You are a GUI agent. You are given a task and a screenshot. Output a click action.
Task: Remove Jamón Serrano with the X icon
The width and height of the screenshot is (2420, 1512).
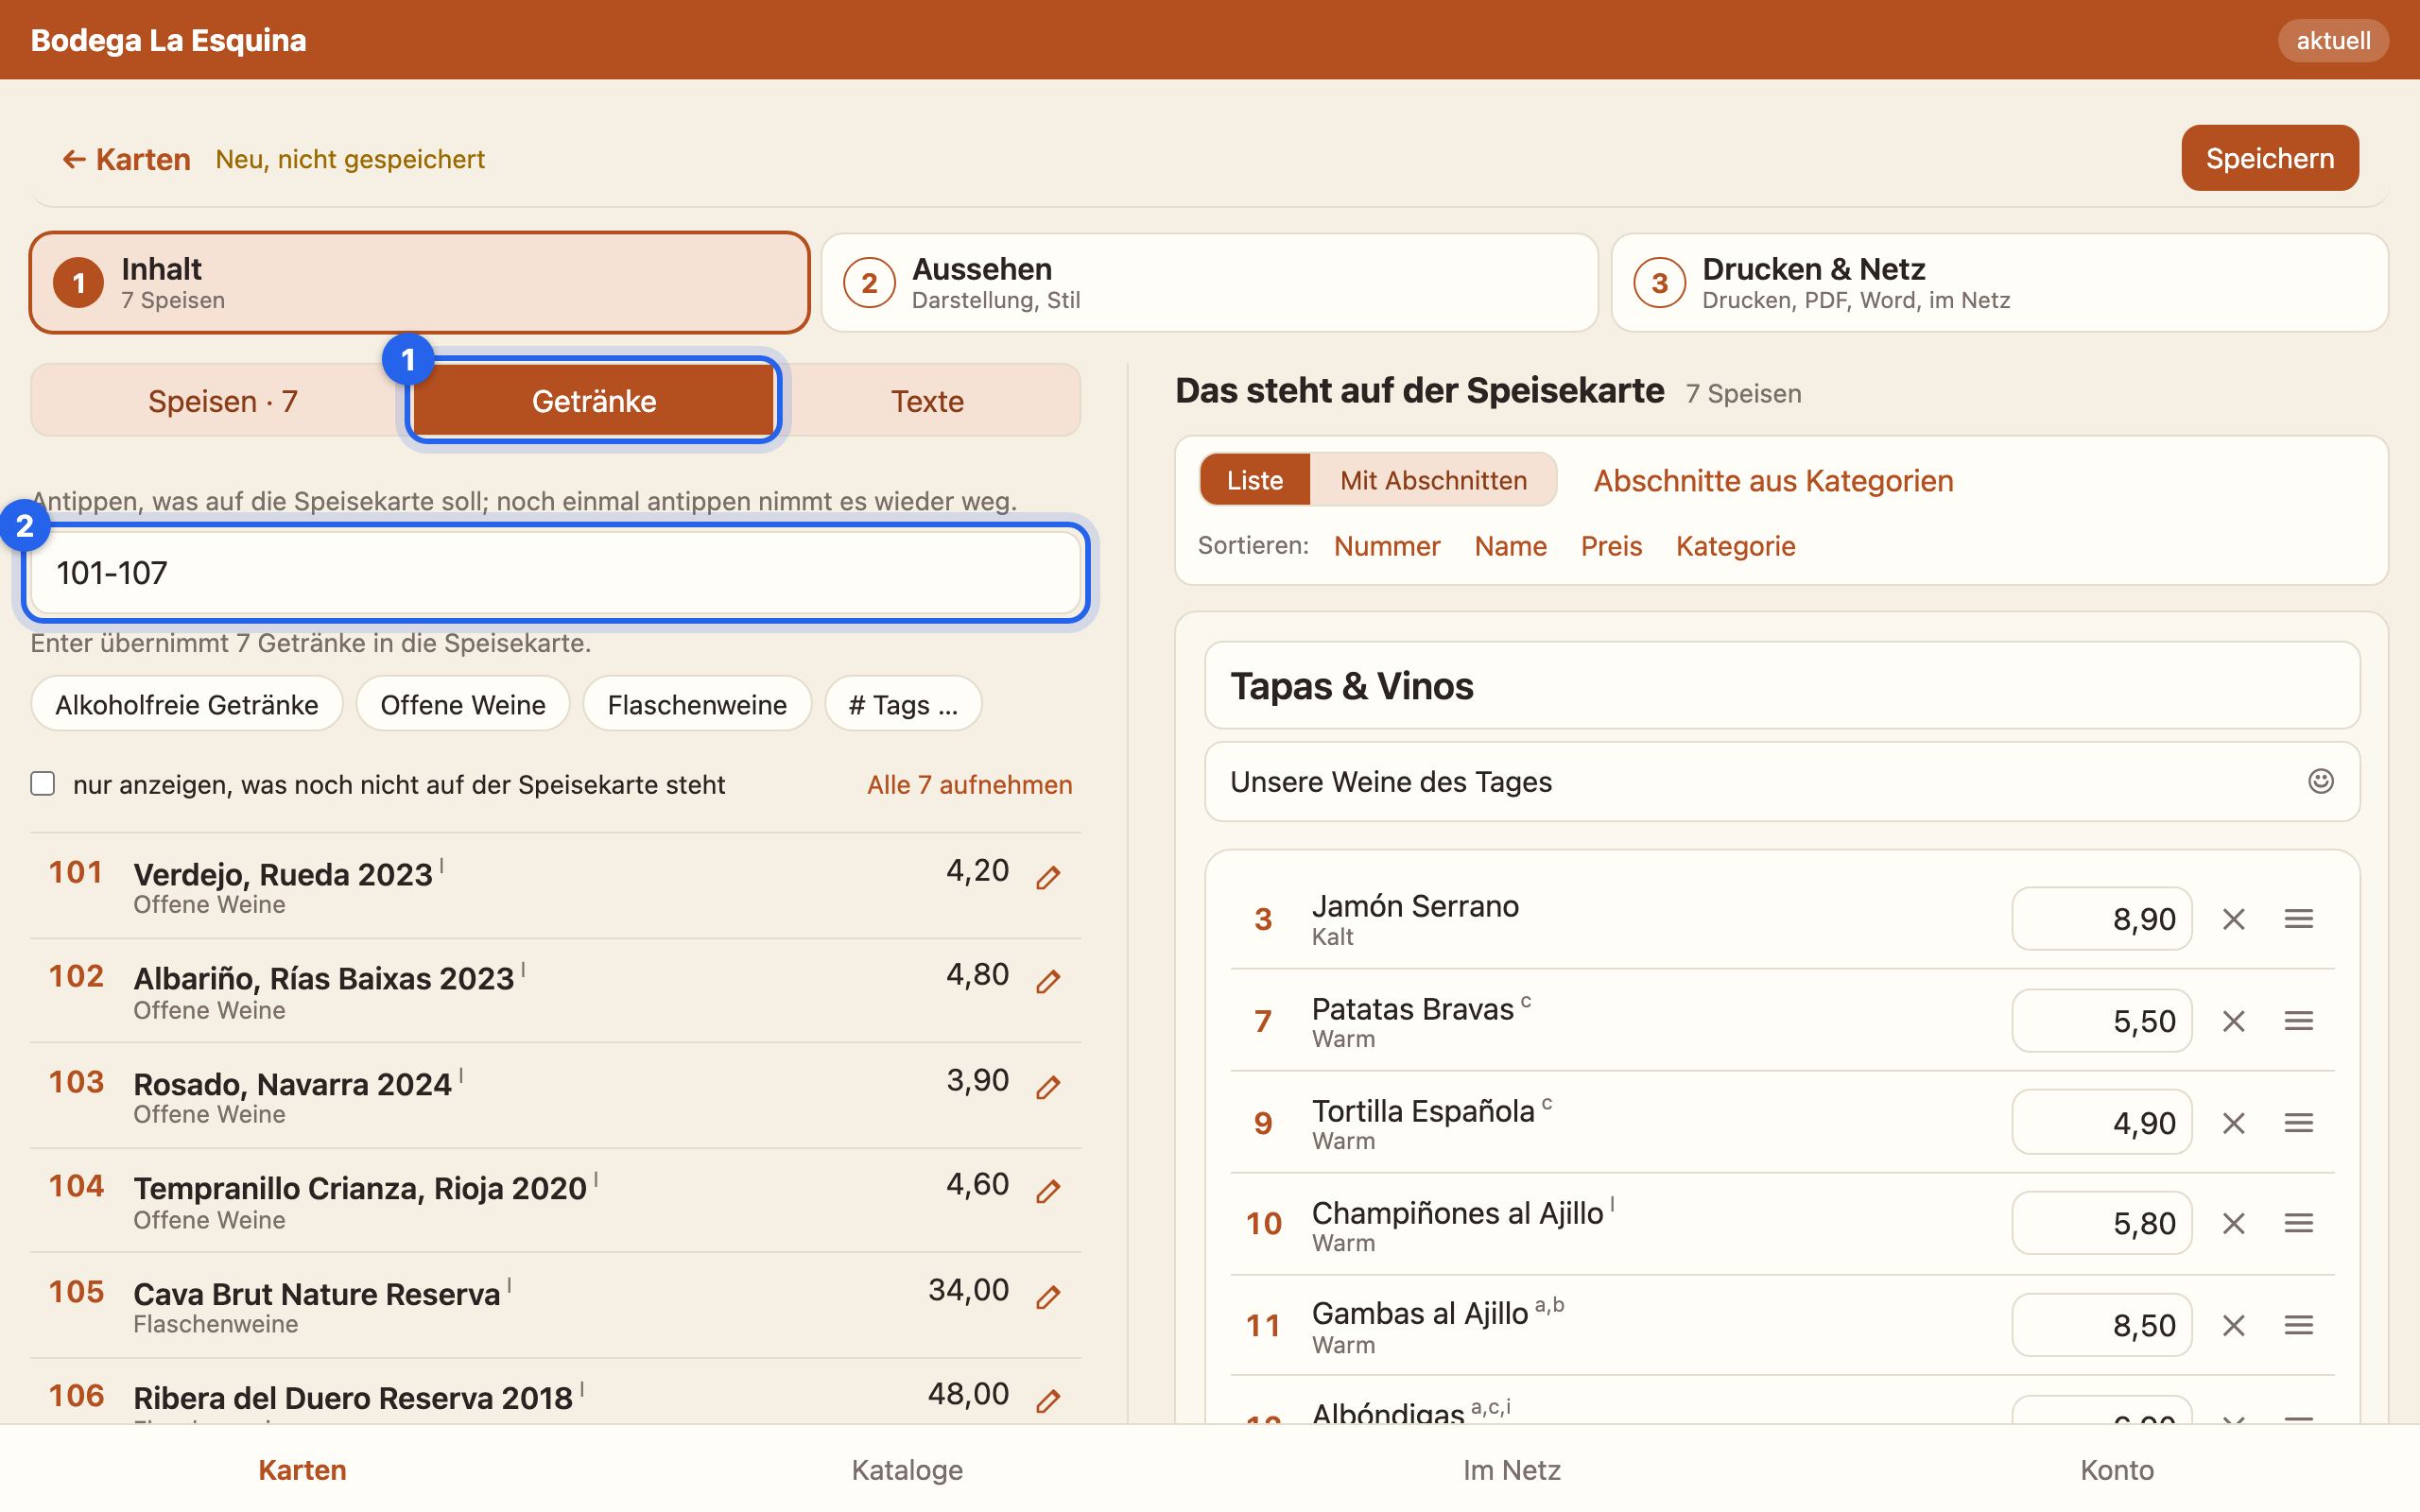coord(2233,919)
